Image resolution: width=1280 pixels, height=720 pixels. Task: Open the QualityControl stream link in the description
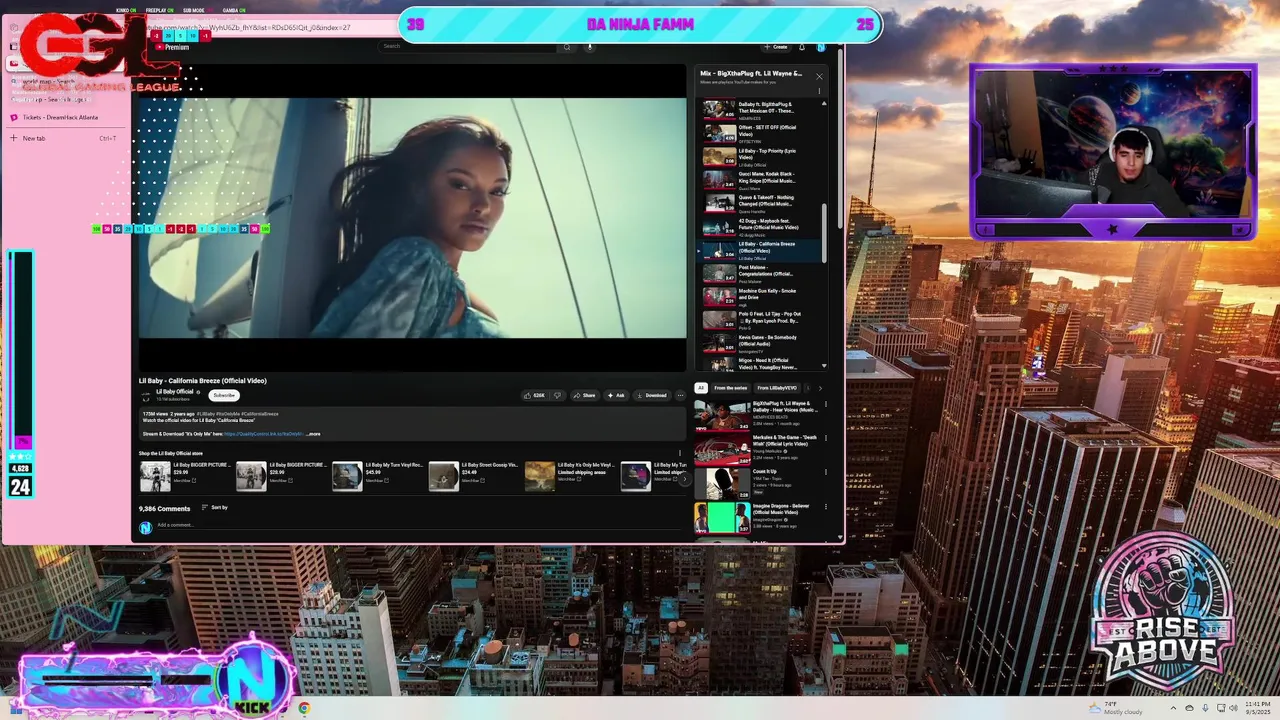pyautogui.click(x=263, y=434)
